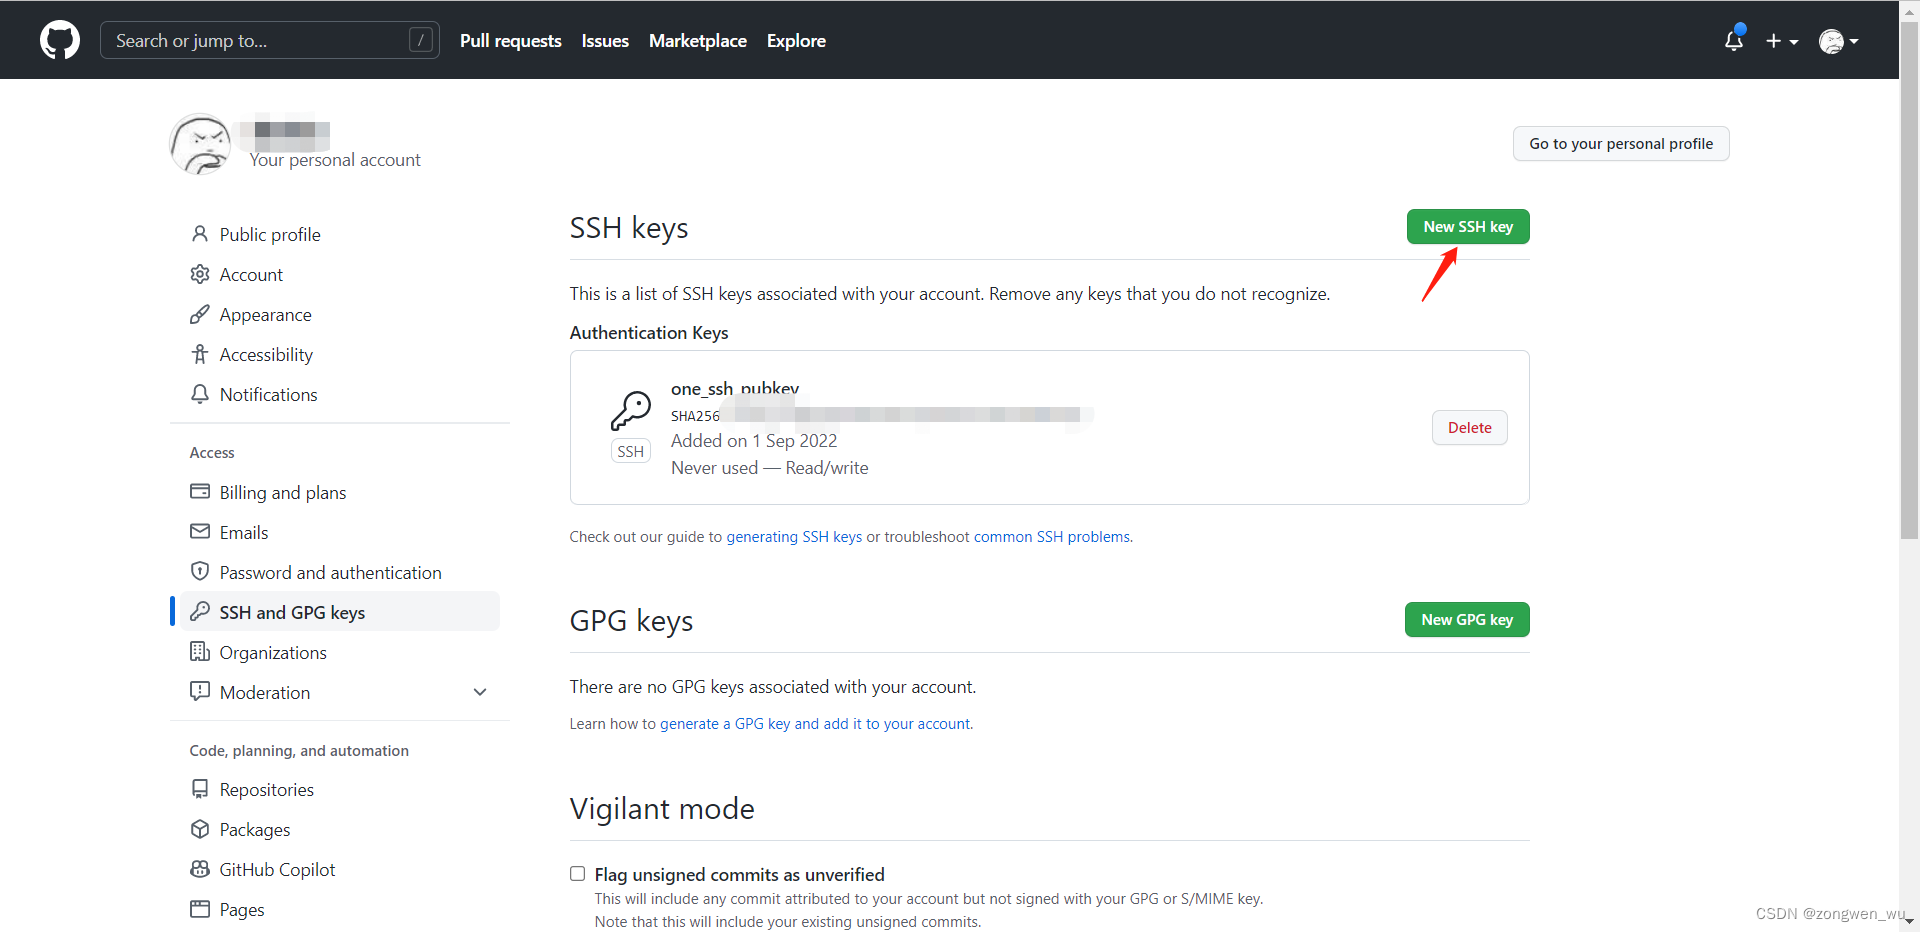Expand the Moderation section chevron
This screenshot has width=1920, height=932.
click(480, 692)
